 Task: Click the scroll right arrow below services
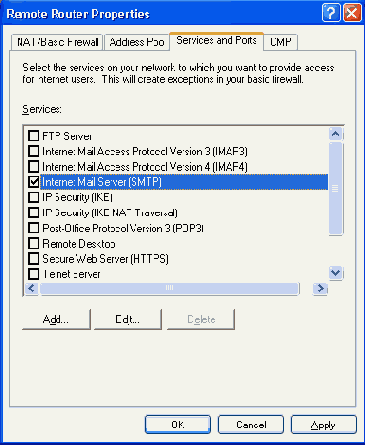coord(320,288)
